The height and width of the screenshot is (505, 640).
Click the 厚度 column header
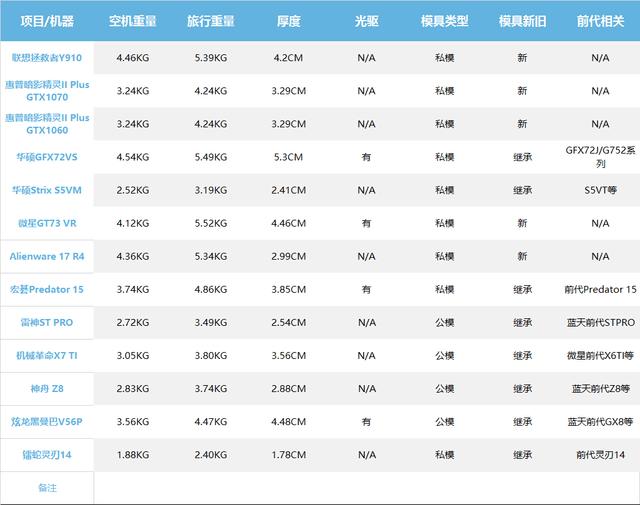click(x=289, y=21)
